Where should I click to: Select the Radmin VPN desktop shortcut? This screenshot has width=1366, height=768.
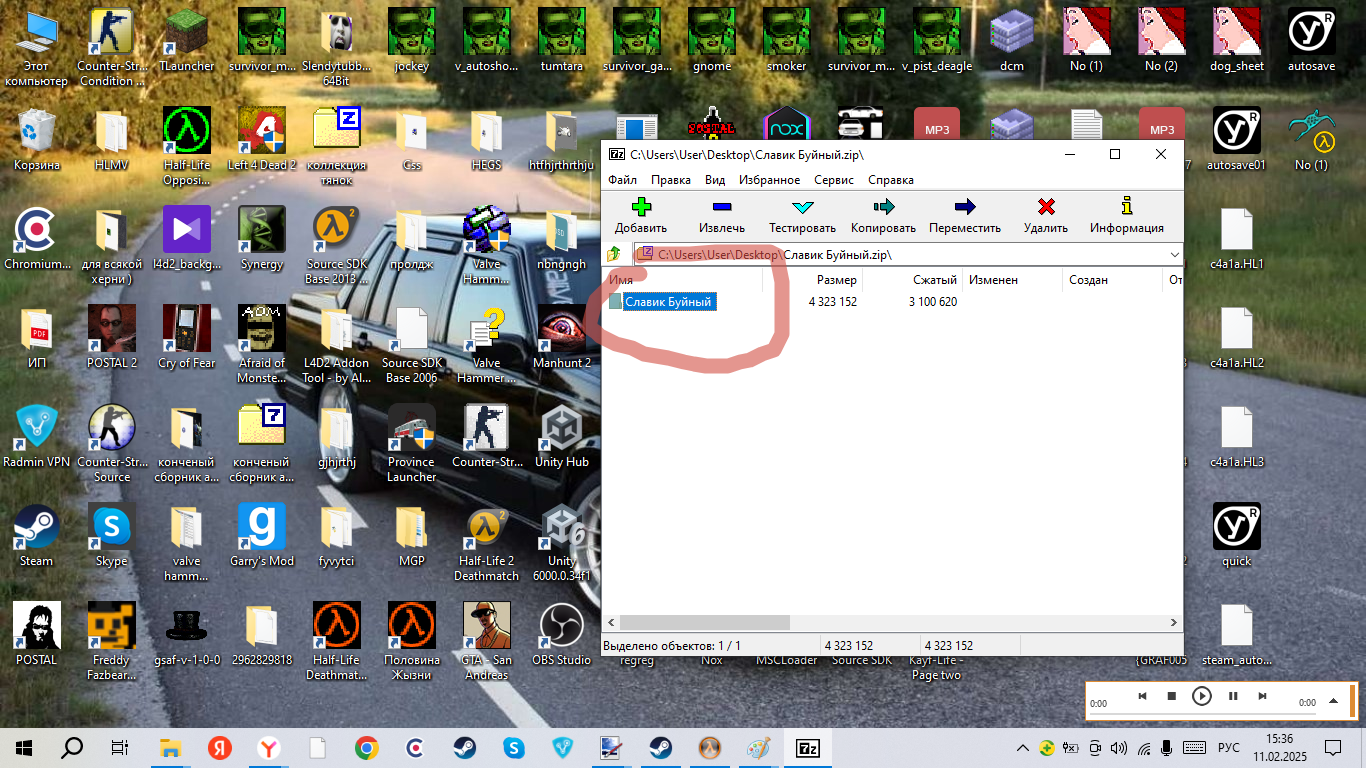click(x=37, y=437)
